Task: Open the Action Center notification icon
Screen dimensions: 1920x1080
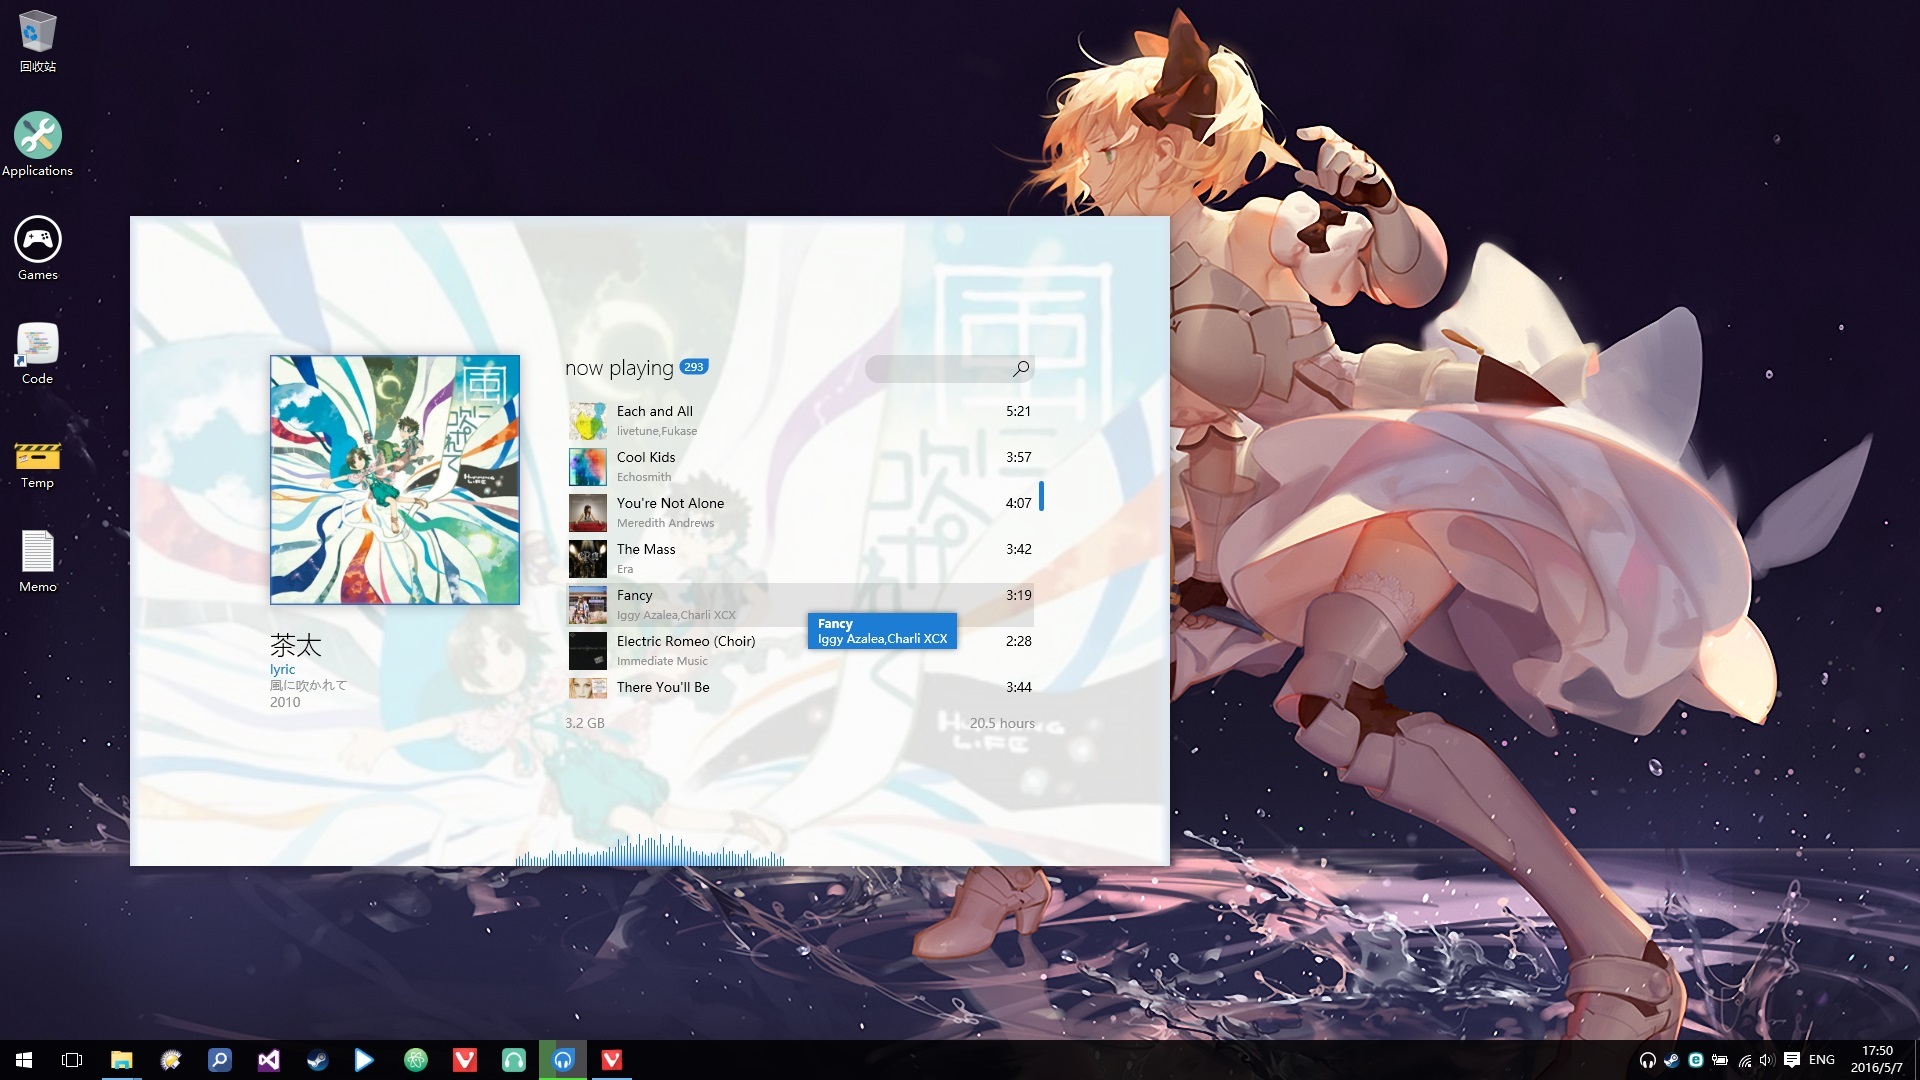Action: pyautogui.click(x=1792, y=1060)
